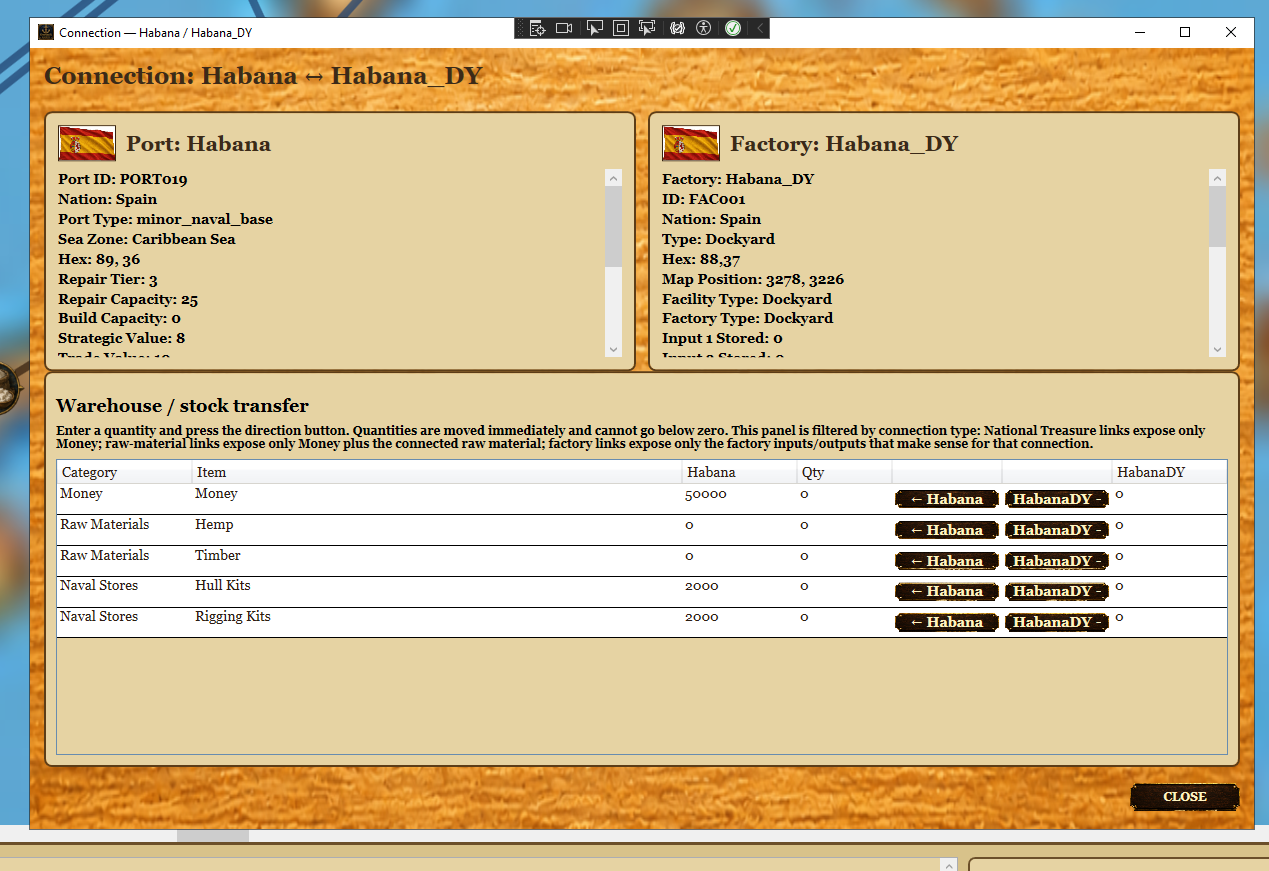Click the Spanish flag in Factory Habana_DY panel

tap(691, 143)
